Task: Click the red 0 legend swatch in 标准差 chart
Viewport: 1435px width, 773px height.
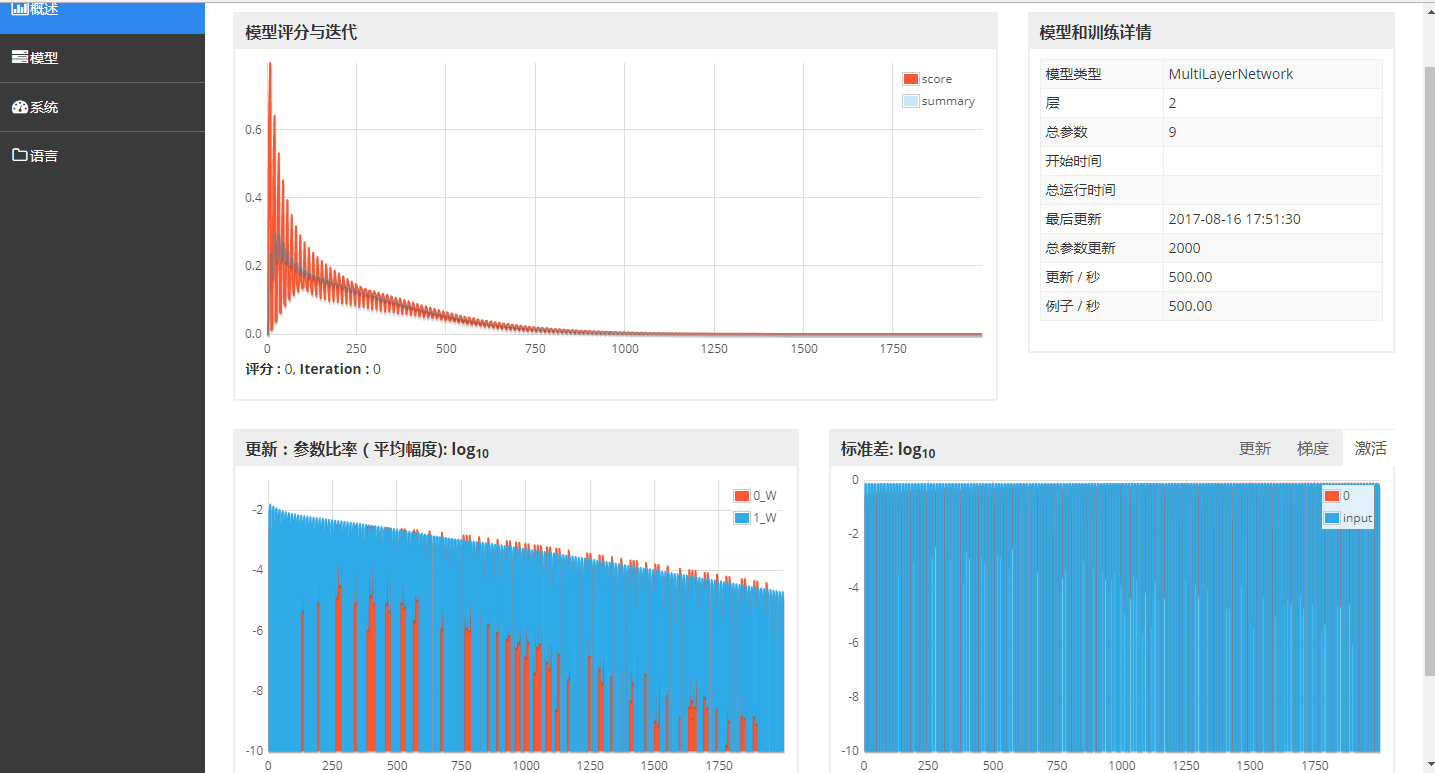Action: click(1331, 496)
